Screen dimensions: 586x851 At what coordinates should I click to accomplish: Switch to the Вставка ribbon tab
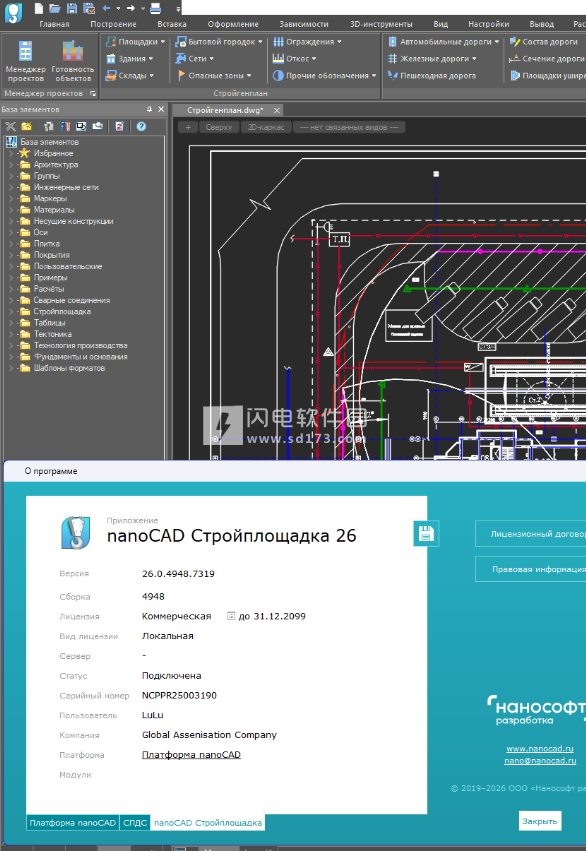[172, 24]
